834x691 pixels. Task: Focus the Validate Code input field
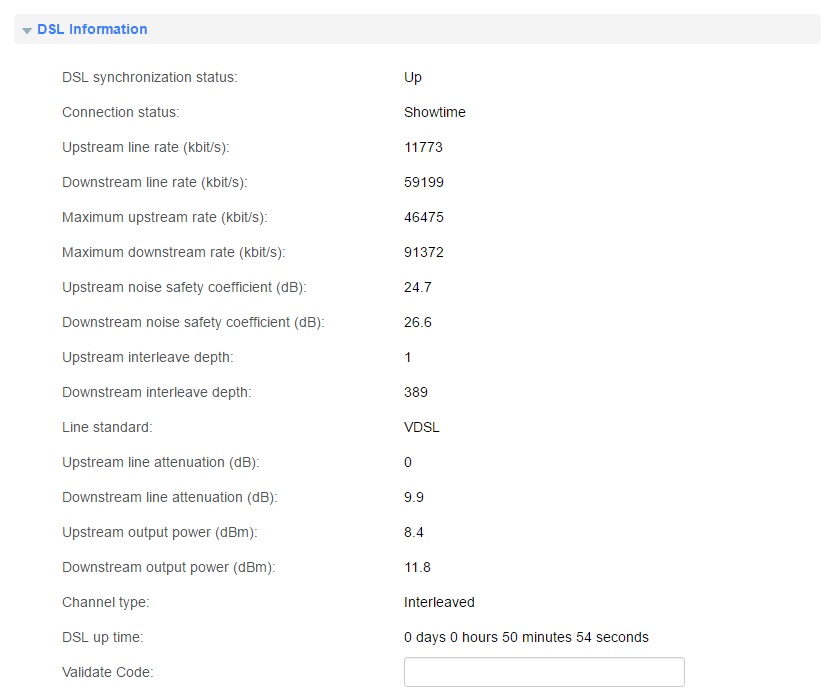pyautogui.click(x=544, y=672)
